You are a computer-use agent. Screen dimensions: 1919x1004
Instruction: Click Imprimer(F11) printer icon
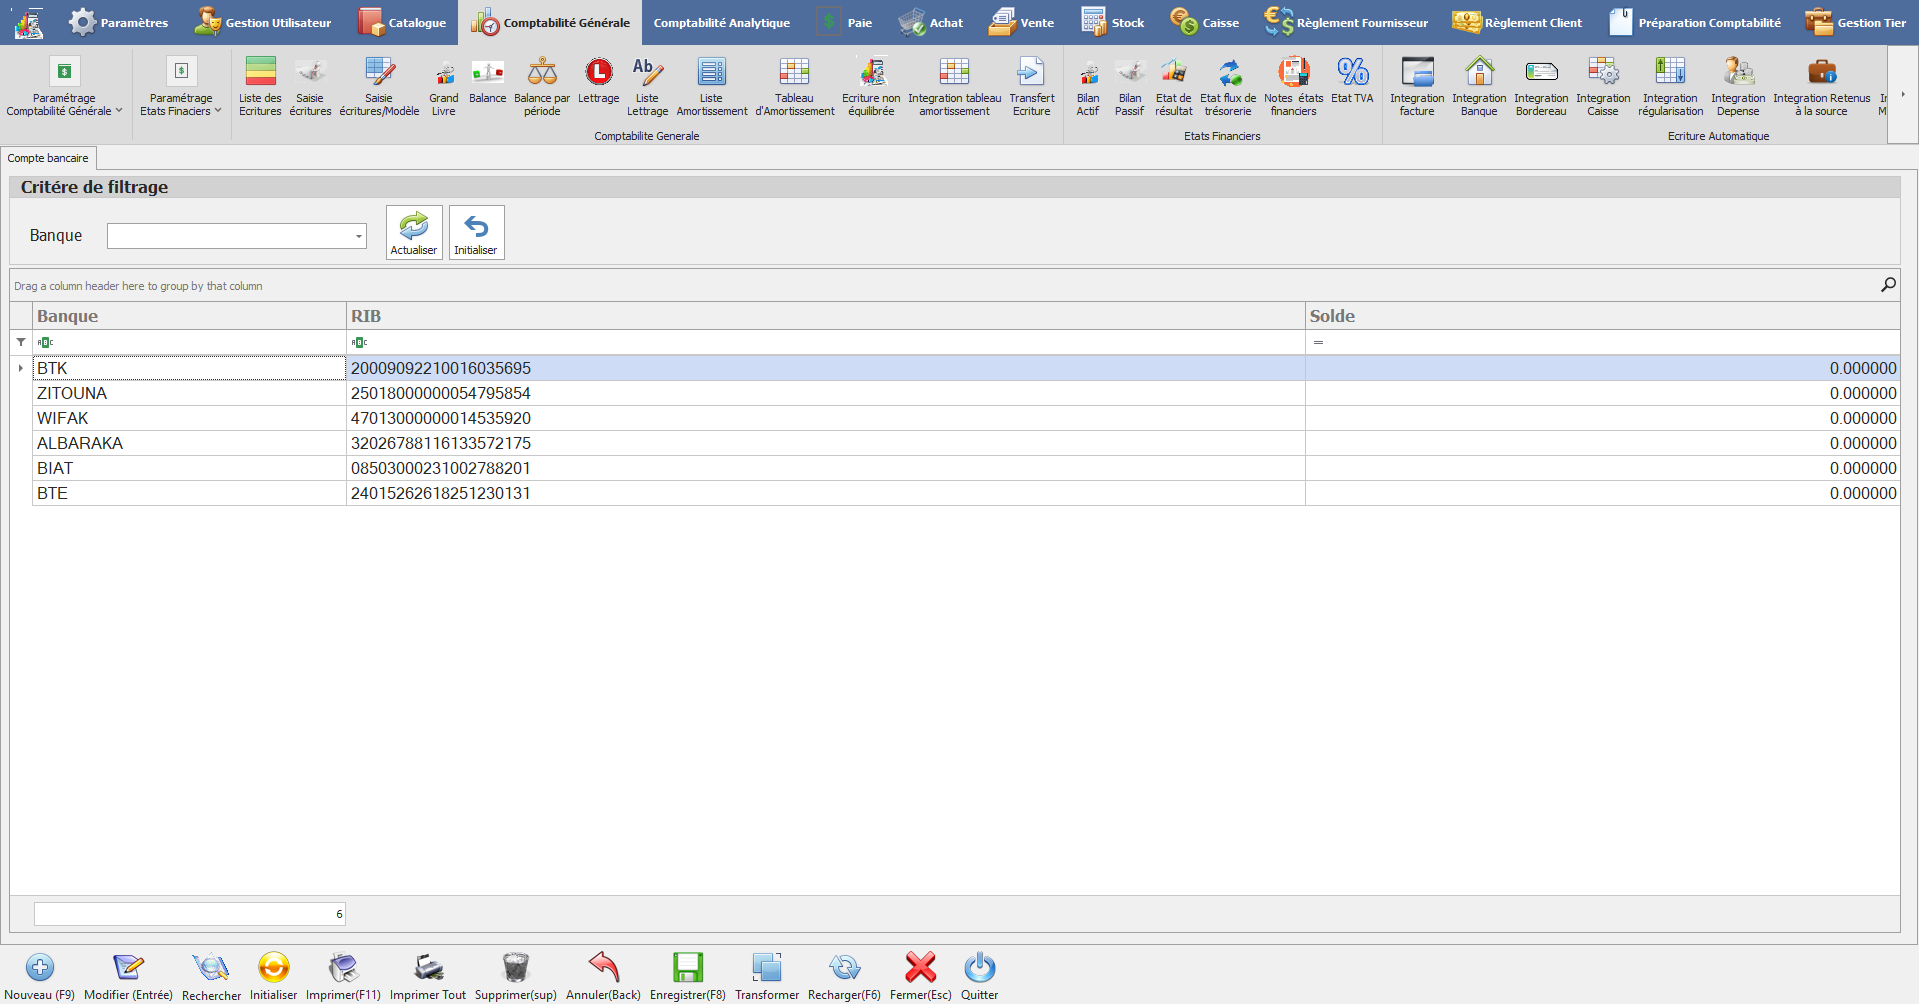click(x=343, y=967)
